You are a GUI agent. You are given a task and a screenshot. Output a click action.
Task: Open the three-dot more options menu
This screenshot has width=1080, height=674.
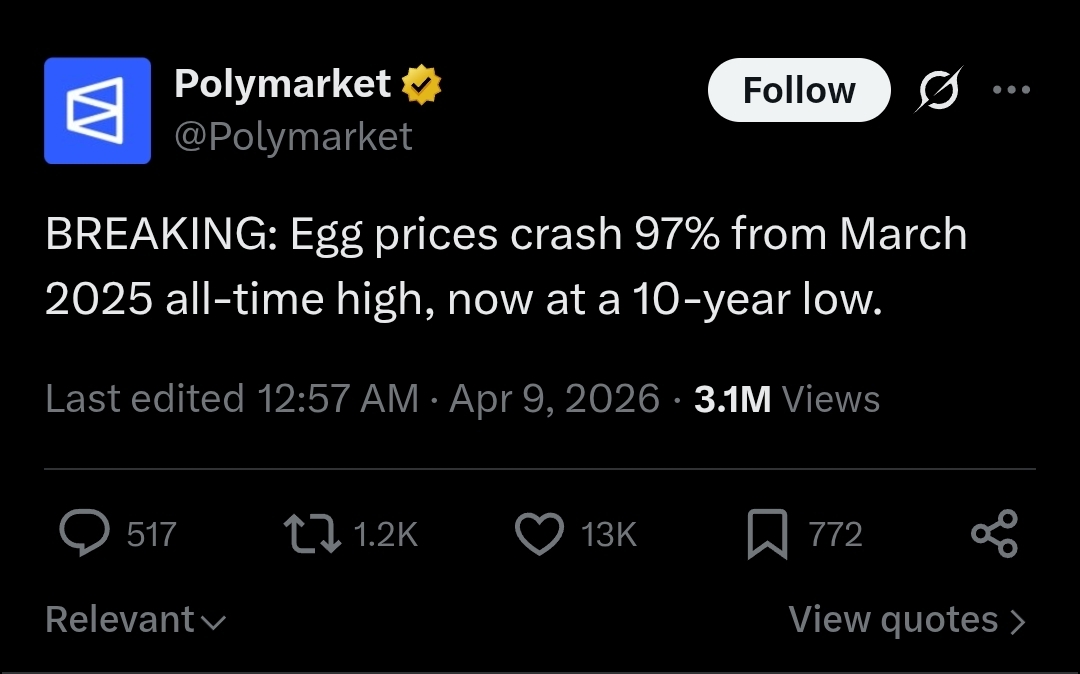coord(1011,89)
